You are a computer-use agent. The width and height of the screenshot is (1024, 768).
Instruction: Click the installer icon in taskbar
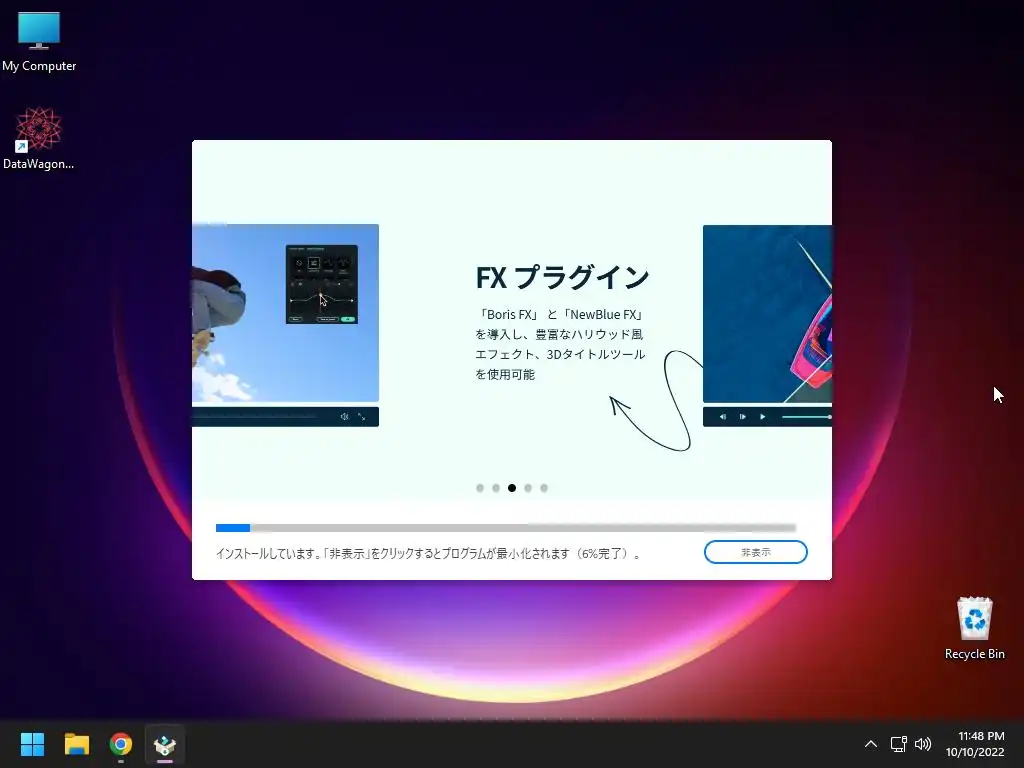tap(165, 744)
